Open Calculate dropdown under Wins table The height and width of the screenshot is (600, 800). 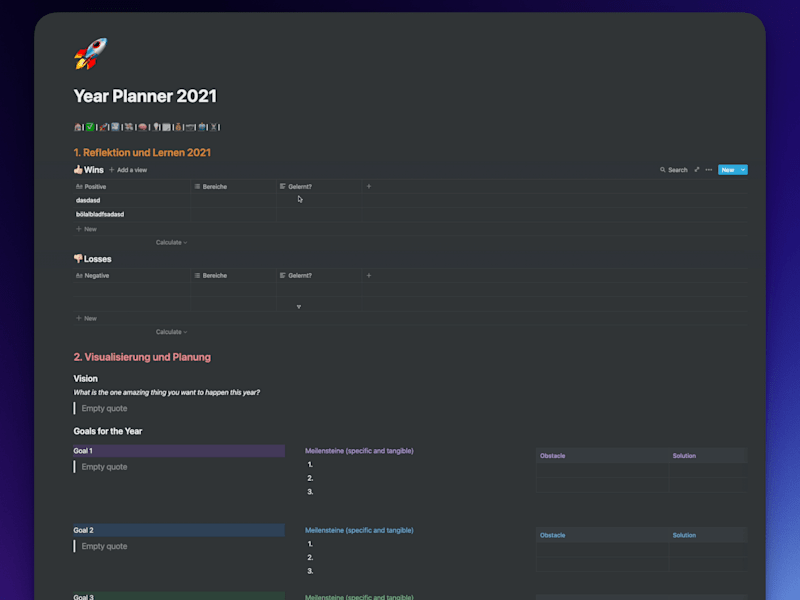[171, 242]
